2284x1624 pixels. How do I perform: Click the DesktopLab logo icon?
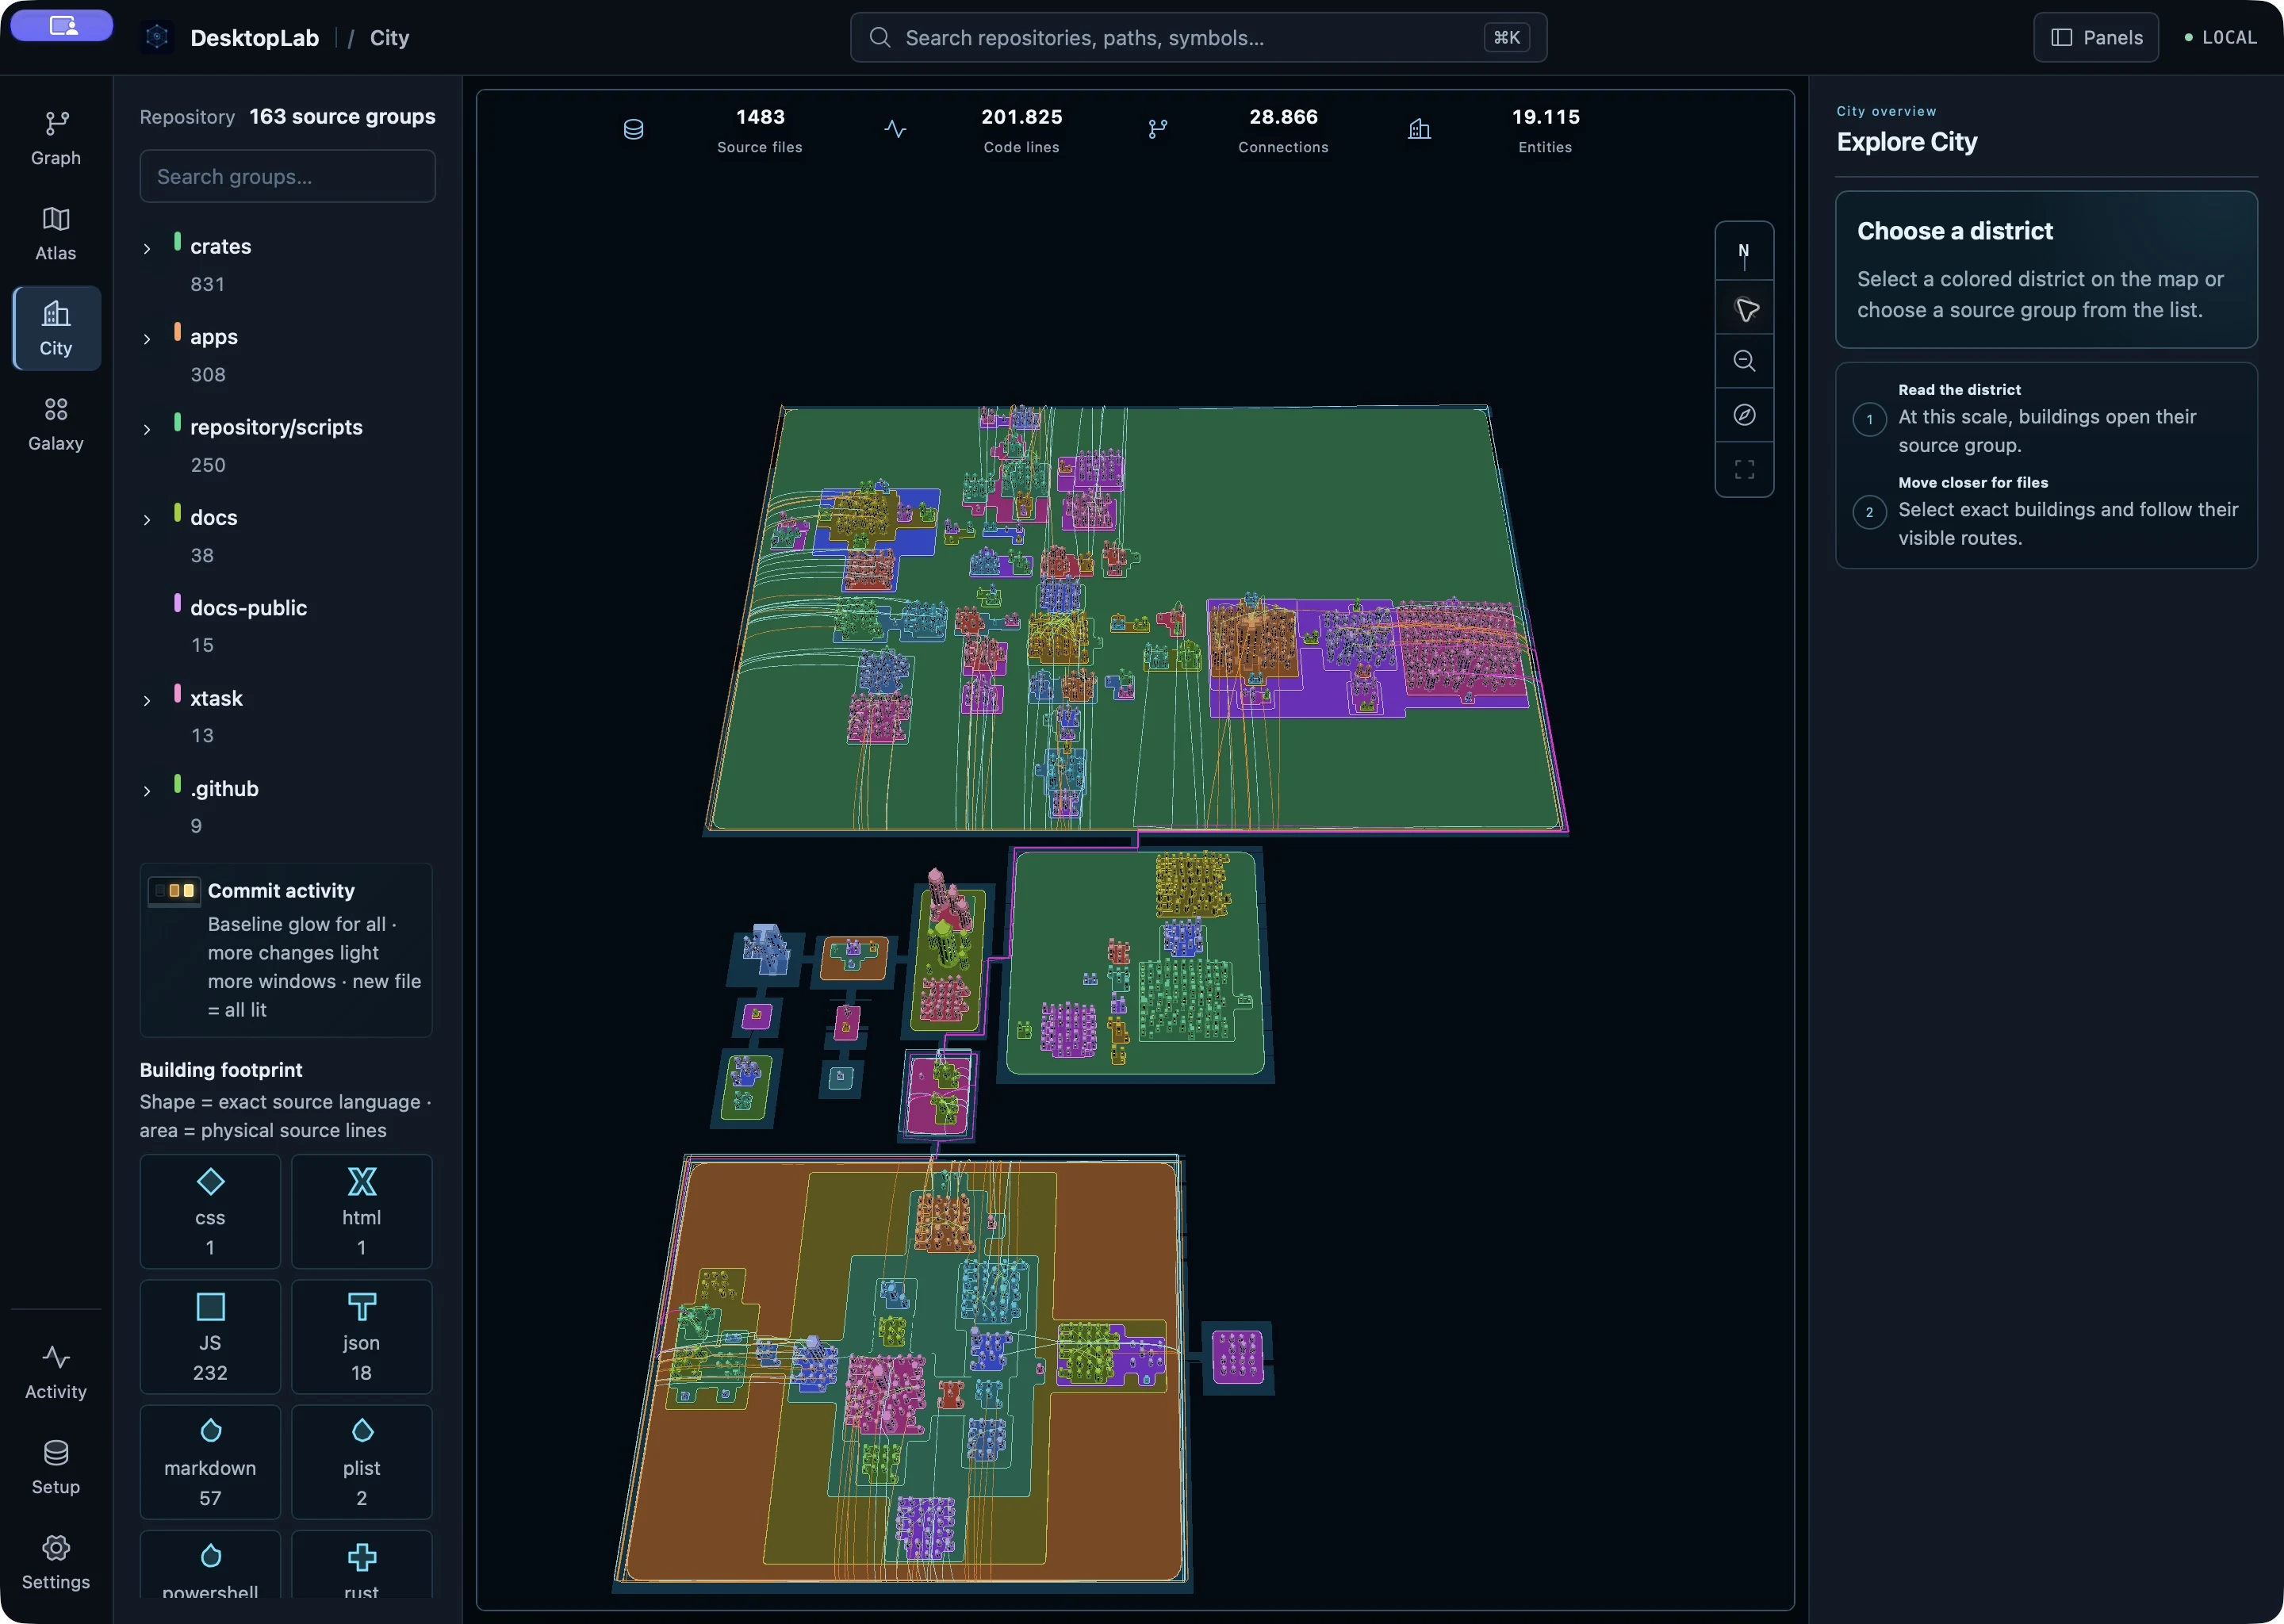157,37
